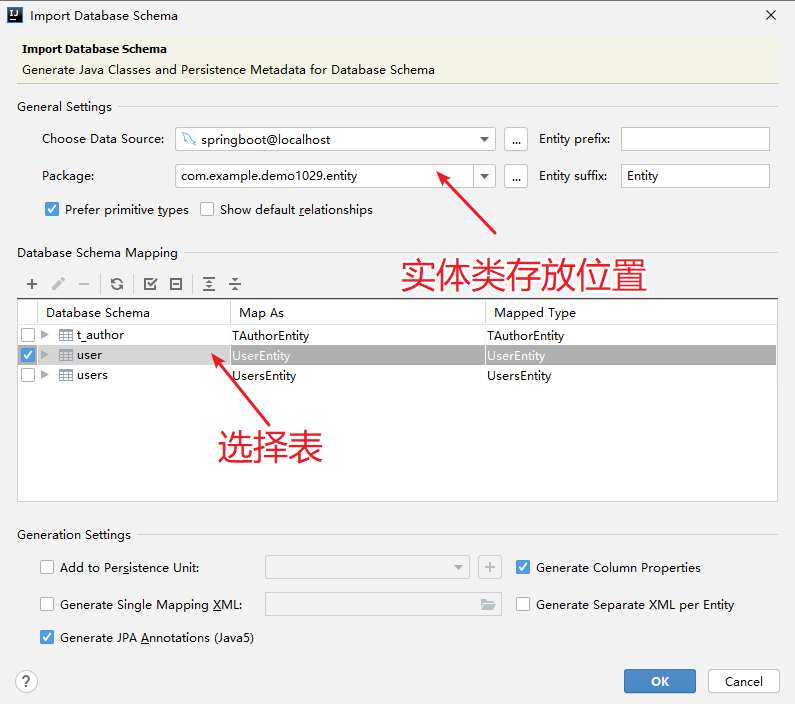Click the Add (+) mapping toolbar icon

coord(32,284)
